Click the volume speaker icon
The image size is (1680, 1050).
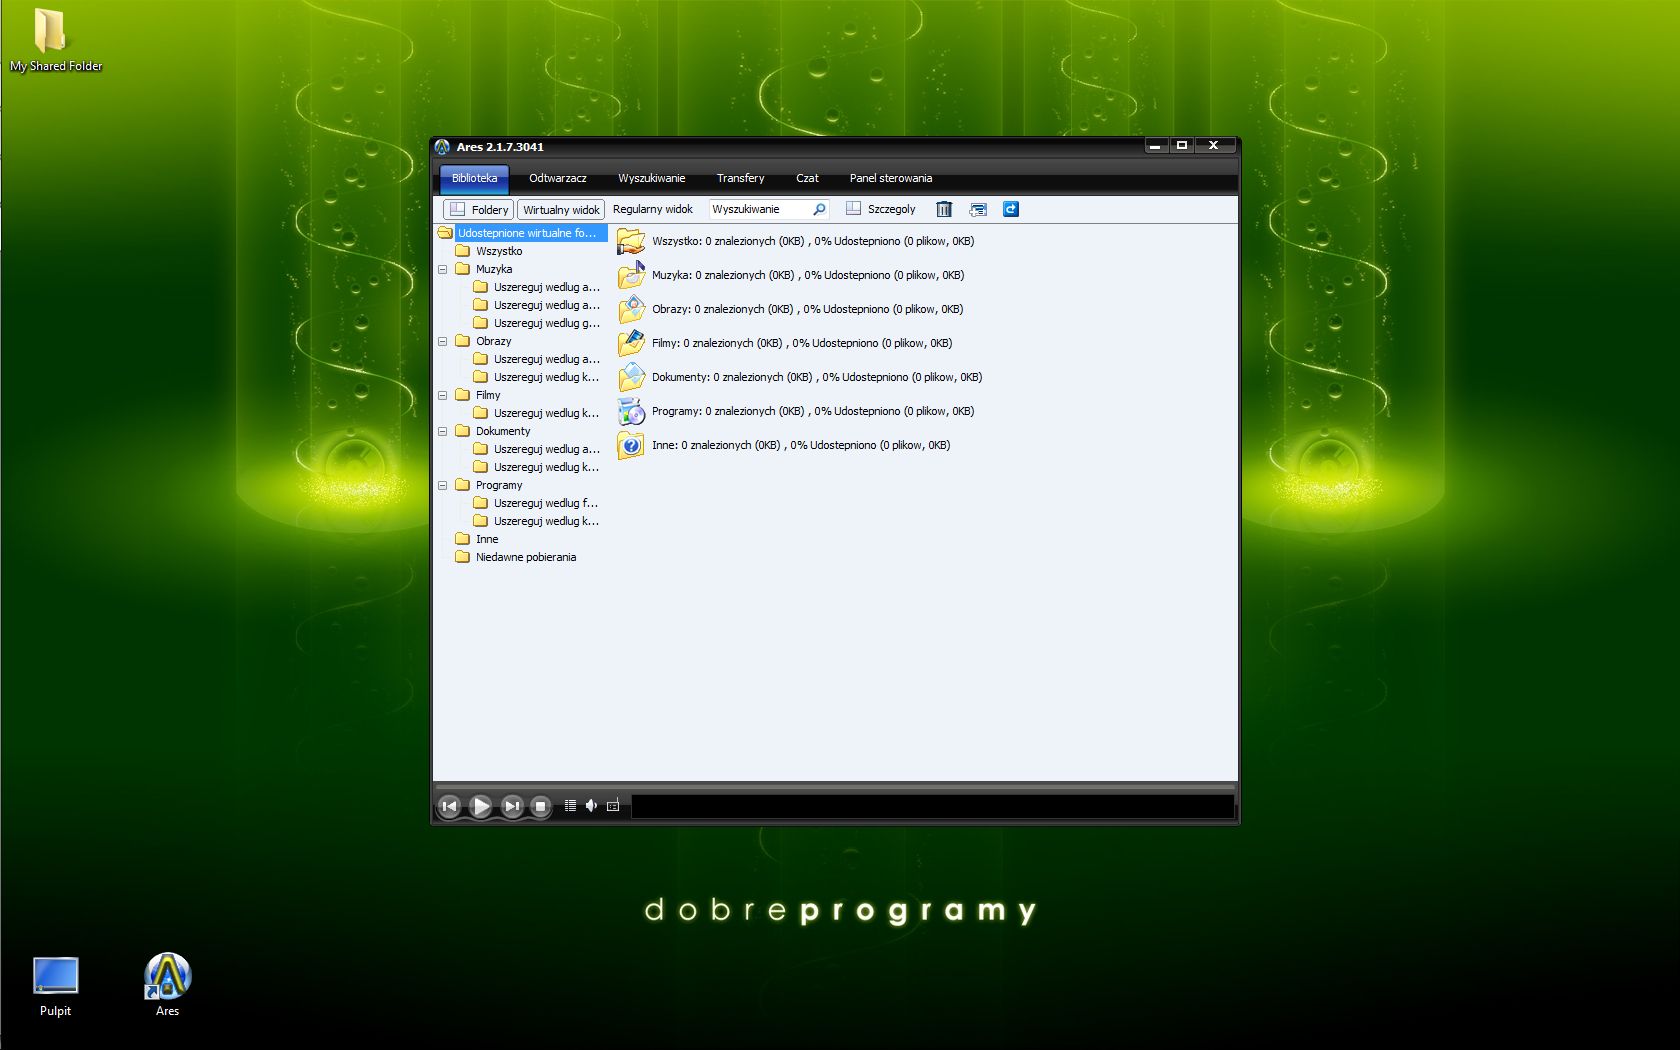(x=591, y=806)
